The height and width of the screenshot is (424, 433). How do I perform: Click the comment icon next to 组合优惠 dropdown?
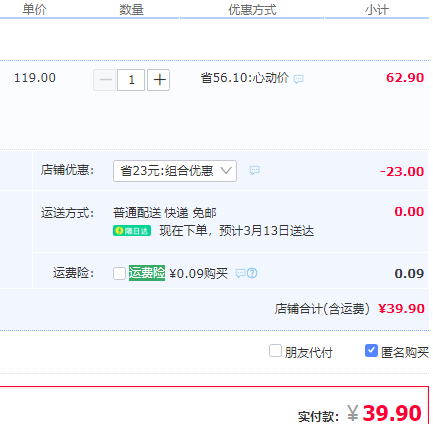[x=255, y=171]
